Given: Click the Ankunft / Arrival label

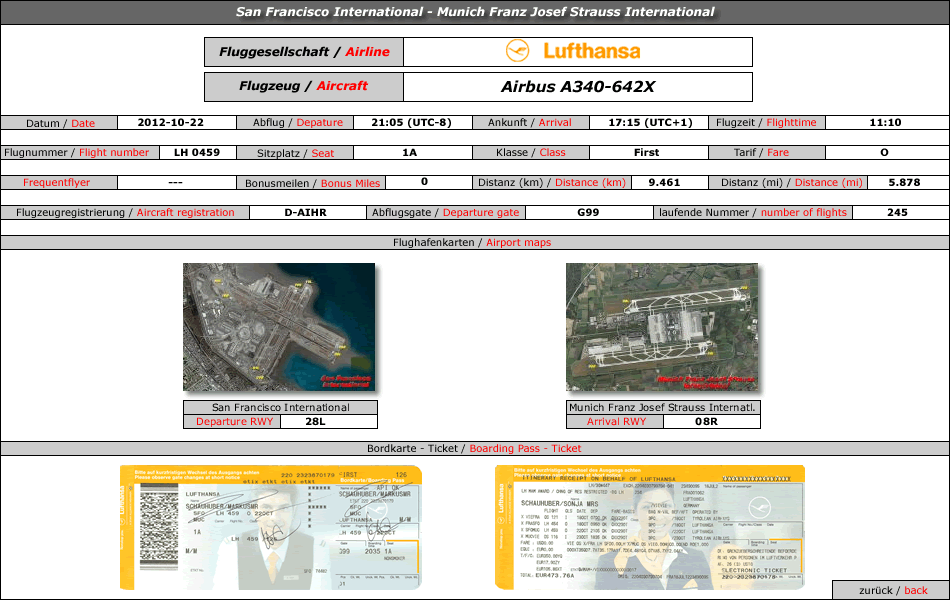Looking at the screenshot, I should tap(530, 122).
